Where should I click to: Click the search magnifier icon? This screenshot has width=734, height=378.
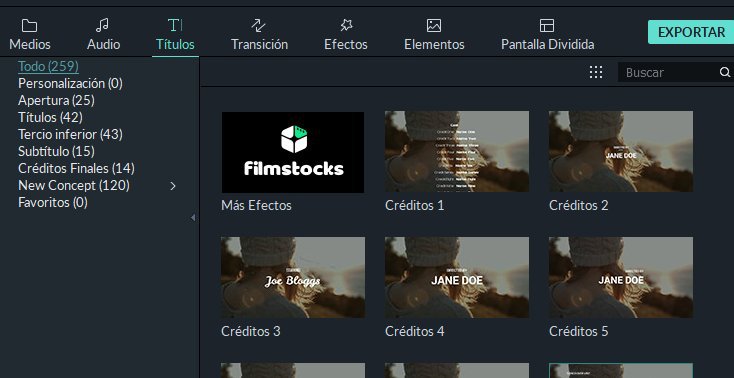pyautogui.click(x=724, y=72)
